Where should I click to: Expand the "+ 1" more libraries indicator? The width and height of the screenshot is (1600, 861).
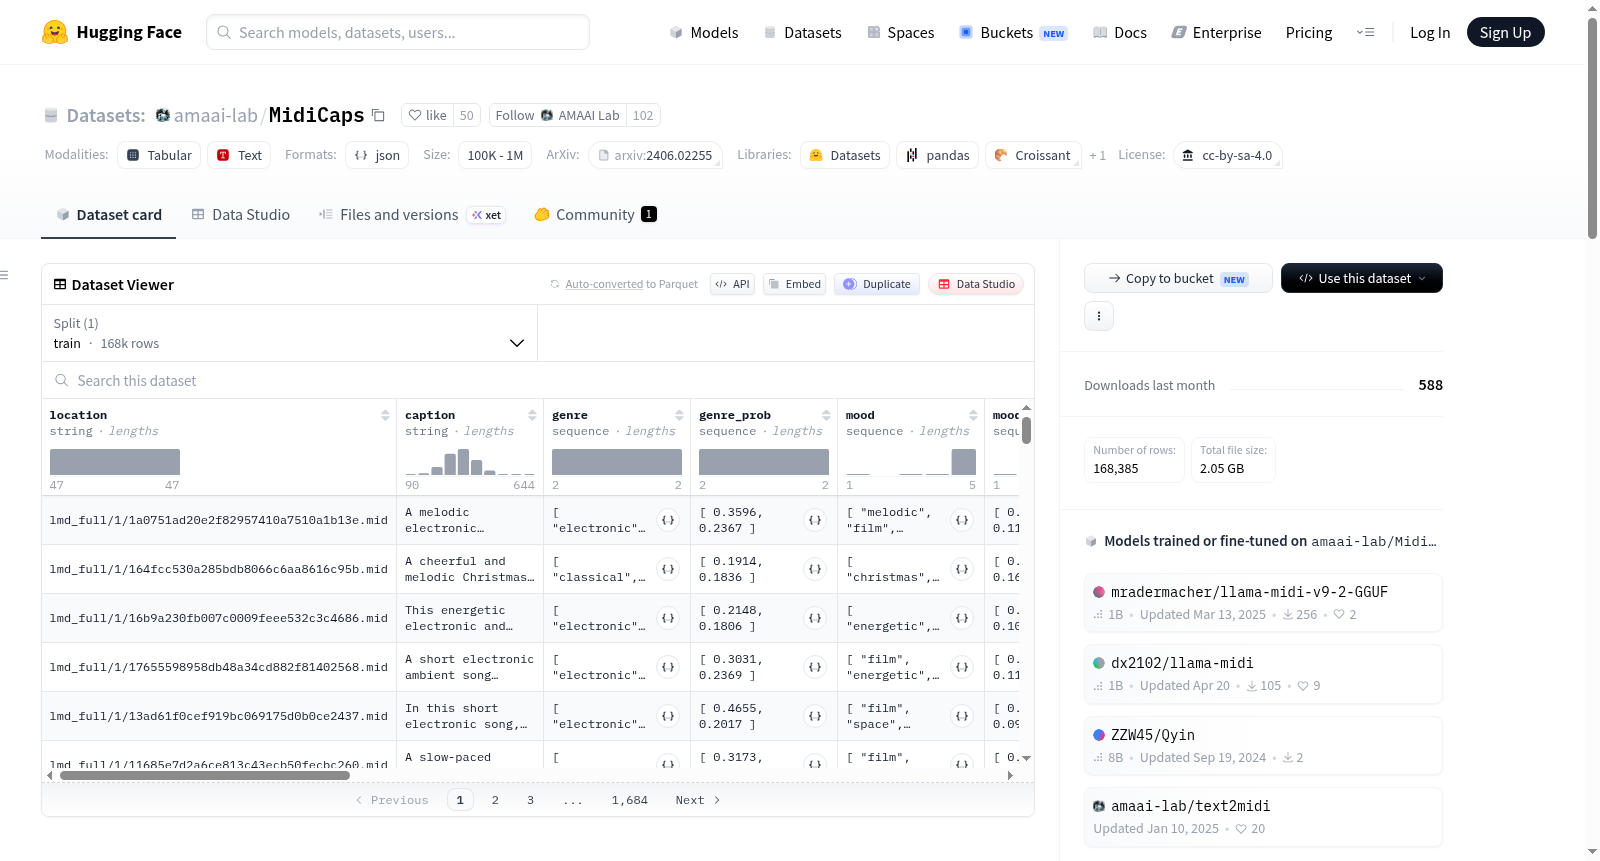[x=1097, y=156]
